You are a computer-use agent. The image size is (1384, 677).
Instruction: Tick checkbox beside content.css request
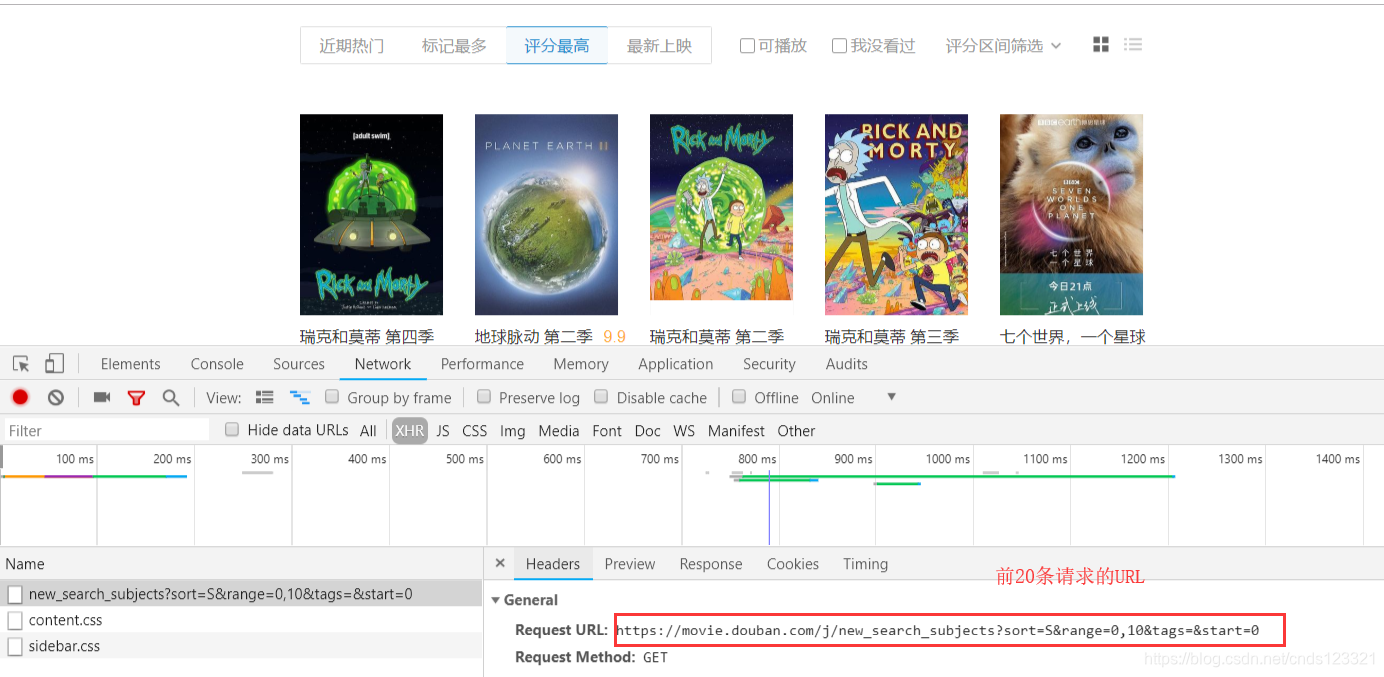[15, 620]
